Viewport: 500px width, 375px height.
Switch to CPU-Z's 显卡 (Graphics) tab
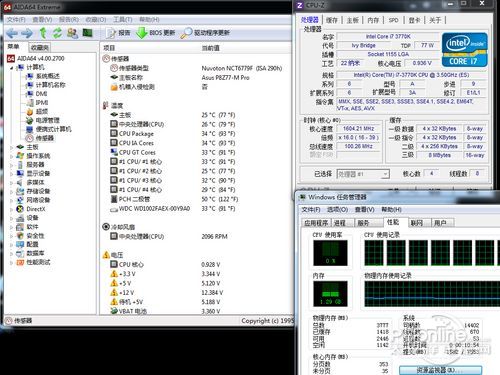coord(414,20)
